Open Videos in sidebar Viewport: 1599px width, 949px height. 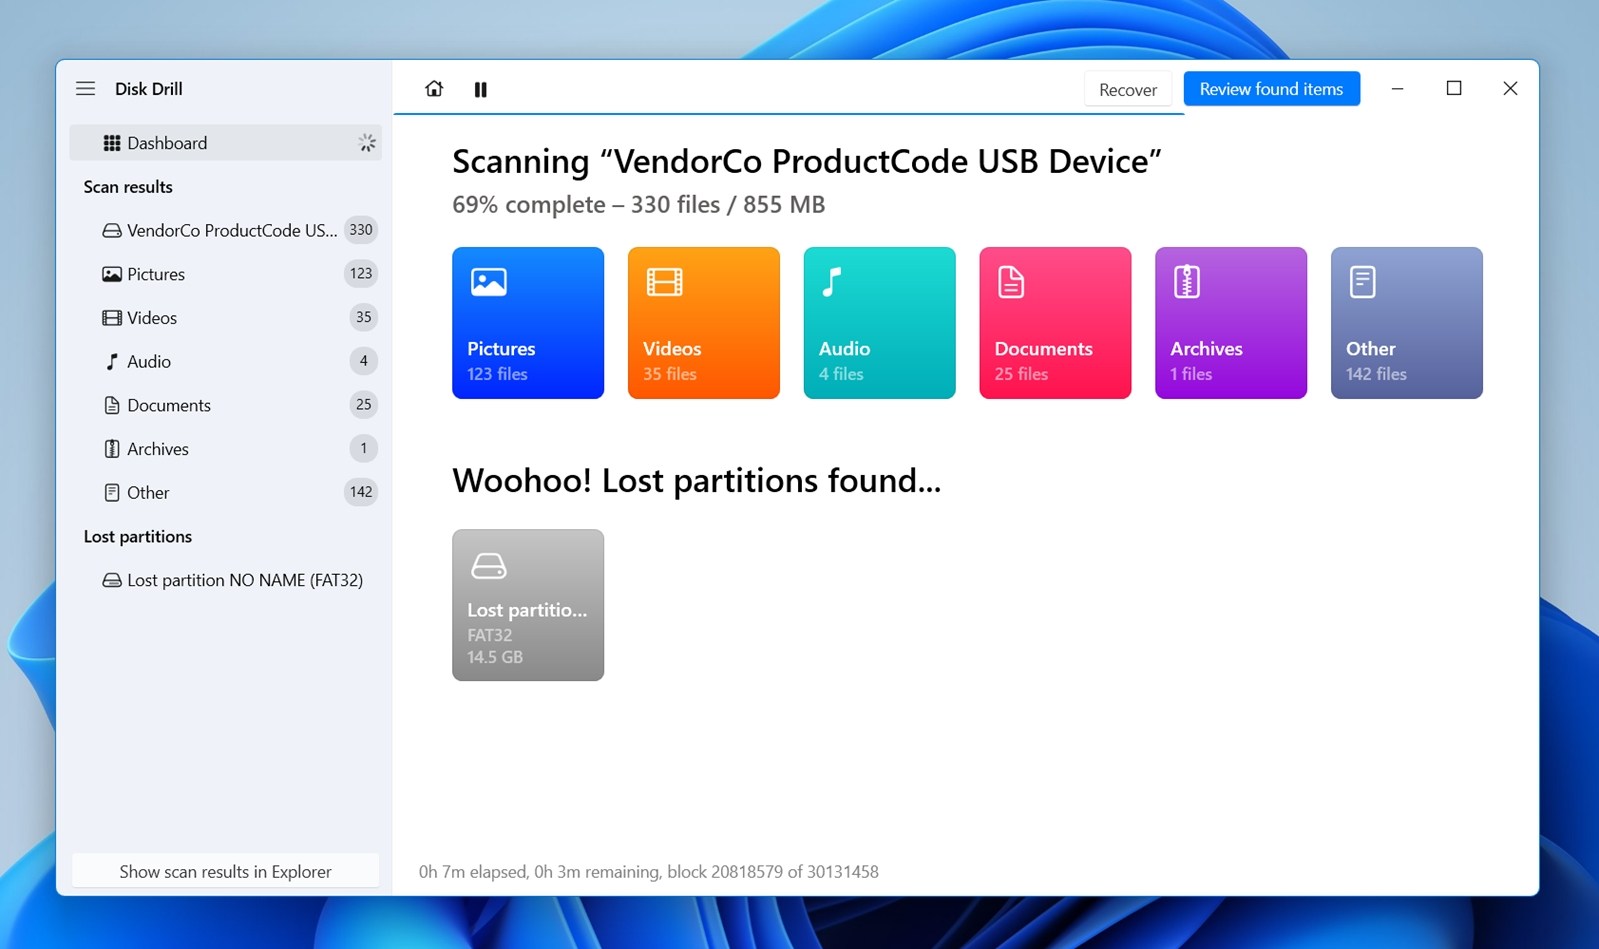pos(225,318)
